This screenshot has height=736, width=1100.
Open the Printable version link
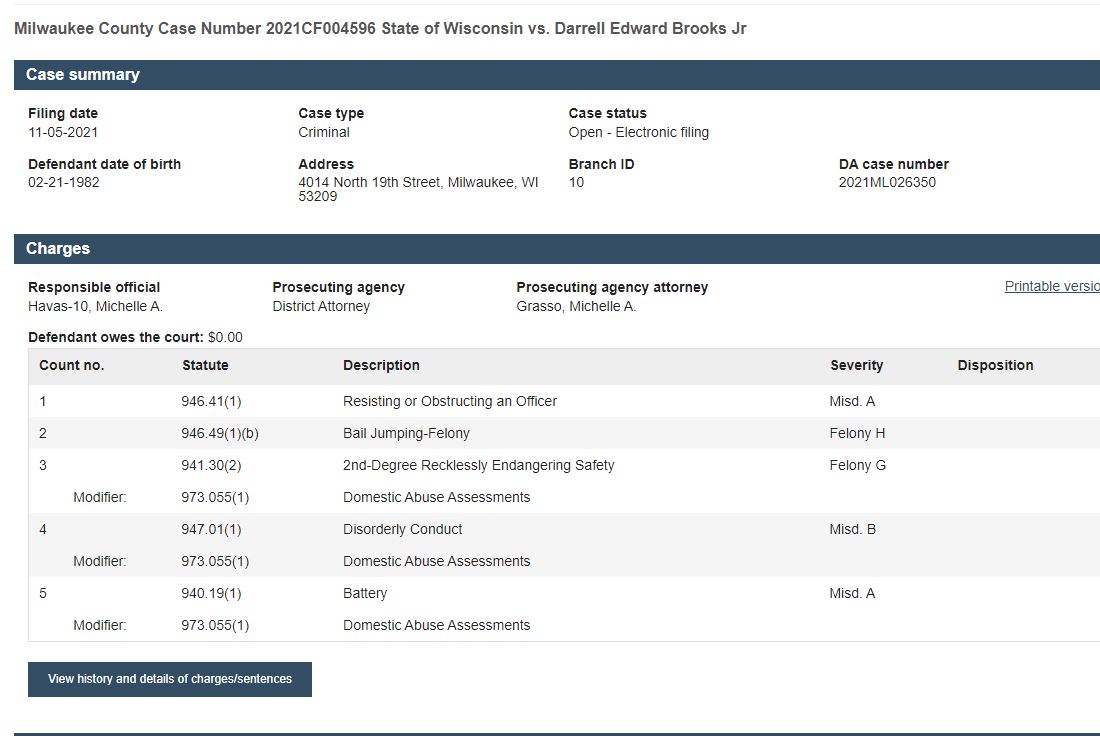[x=1052, y=286]
